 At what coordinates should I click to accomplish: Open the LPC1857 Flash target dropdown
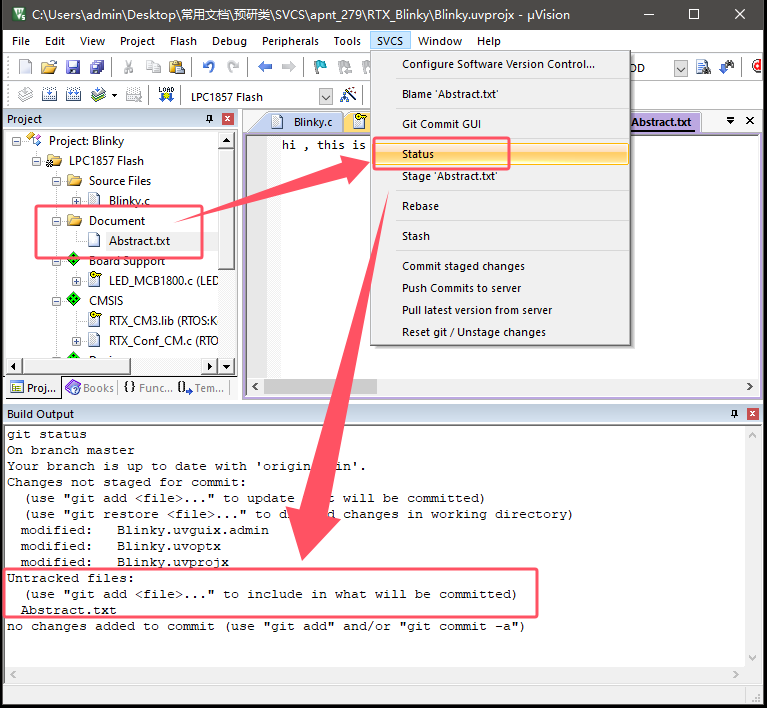(326, 97)
